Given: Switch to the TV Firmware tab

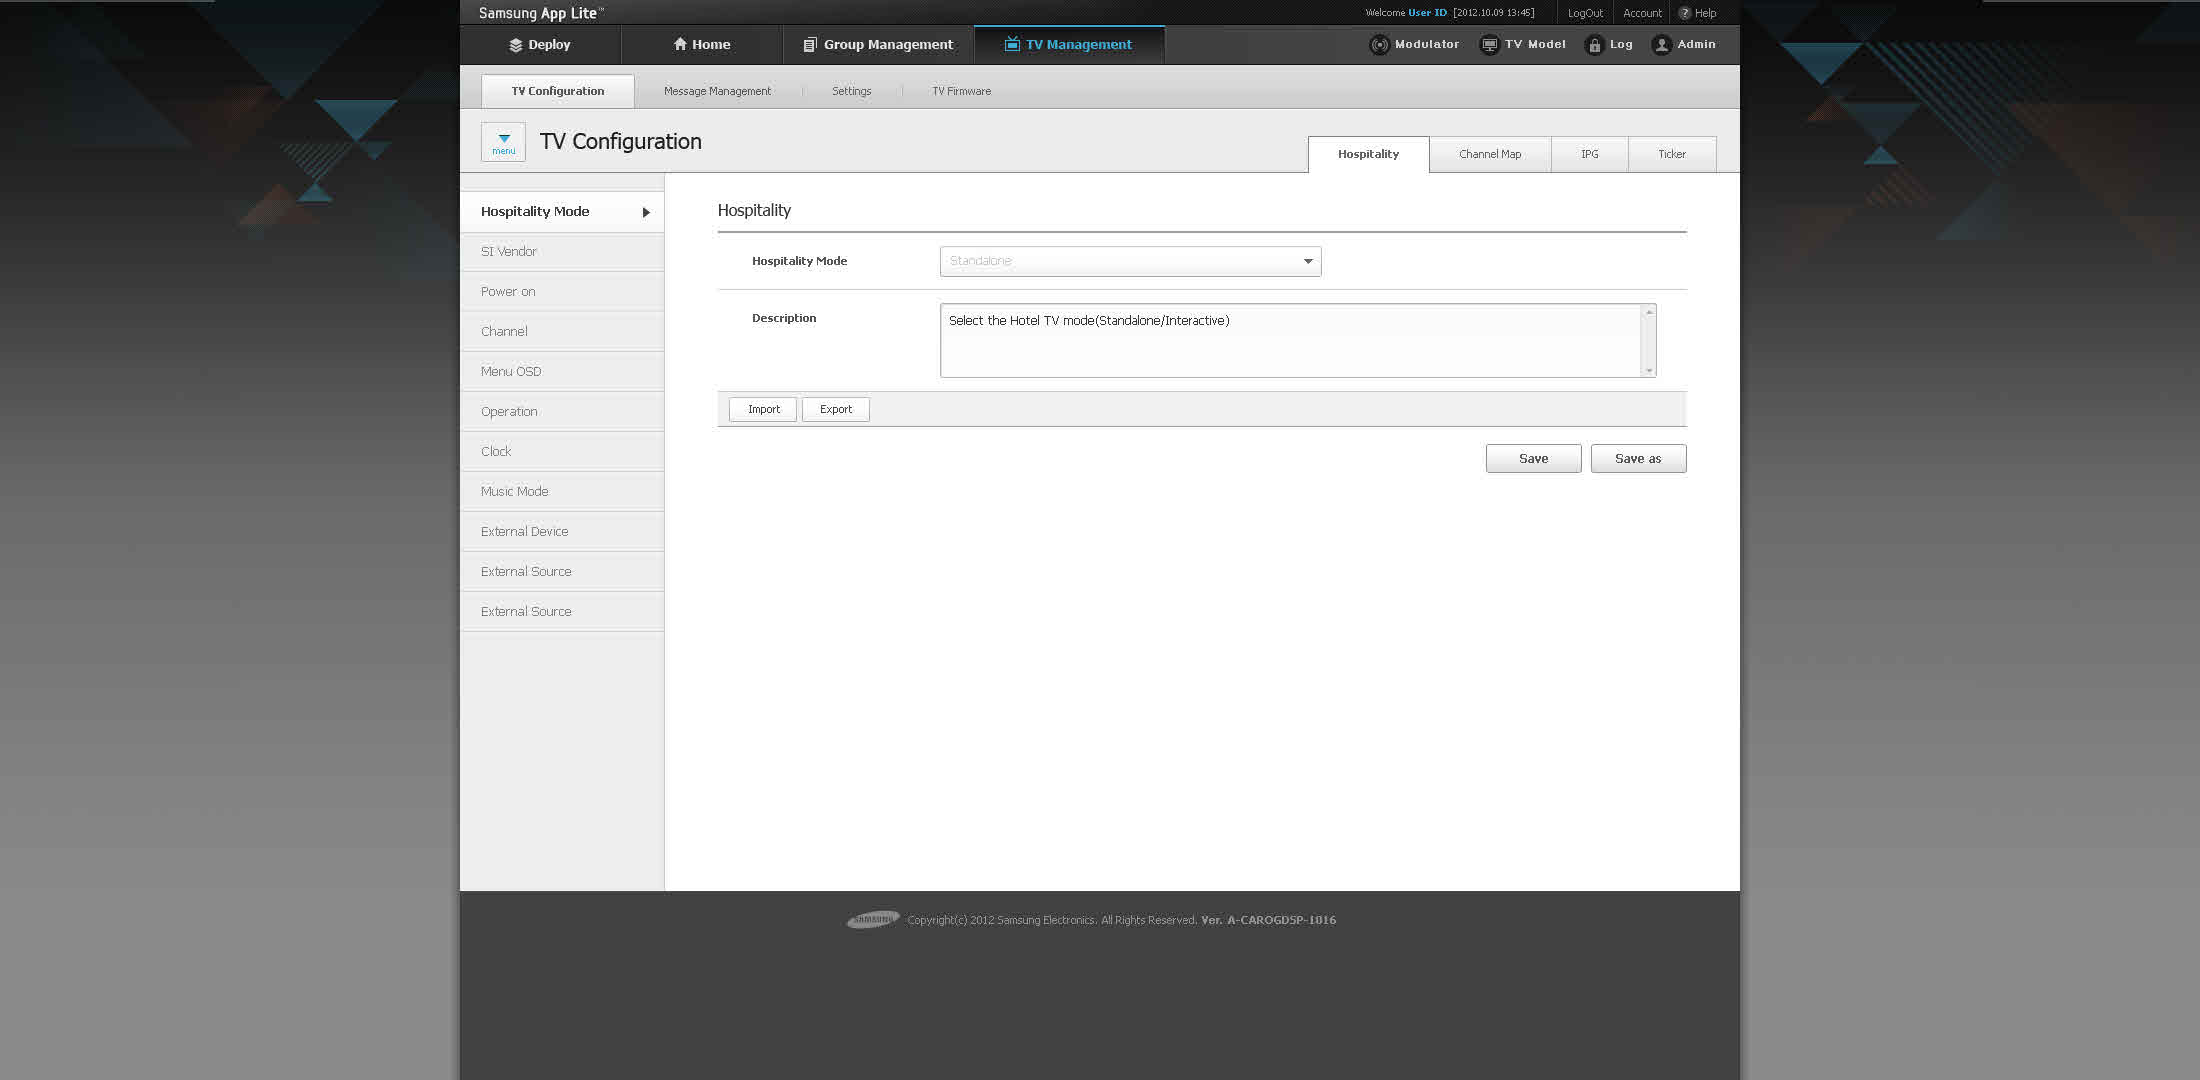Looking at the screenshot, I should (x=962, y=91).
